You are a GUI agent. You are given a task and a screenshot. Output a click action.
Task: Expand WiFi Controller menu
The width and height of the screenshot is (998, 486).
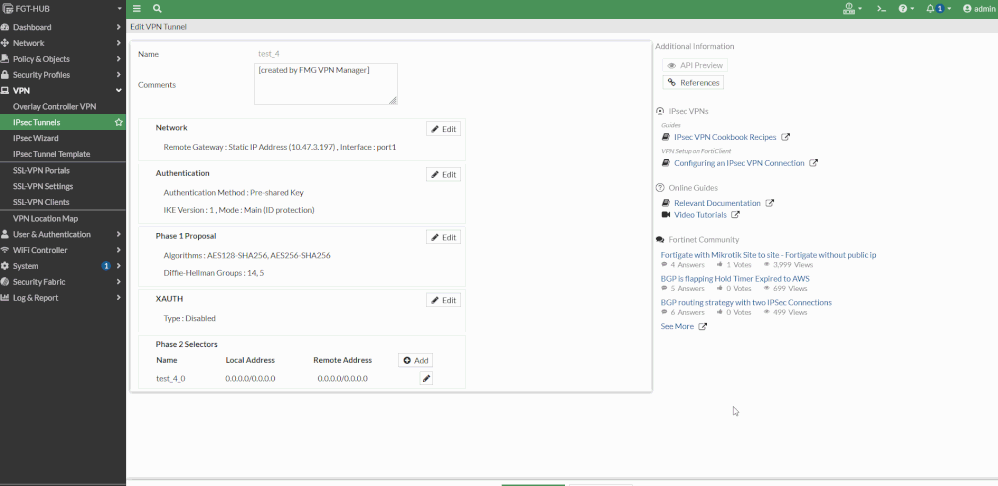pyautogui.click(x=62, y=250)
